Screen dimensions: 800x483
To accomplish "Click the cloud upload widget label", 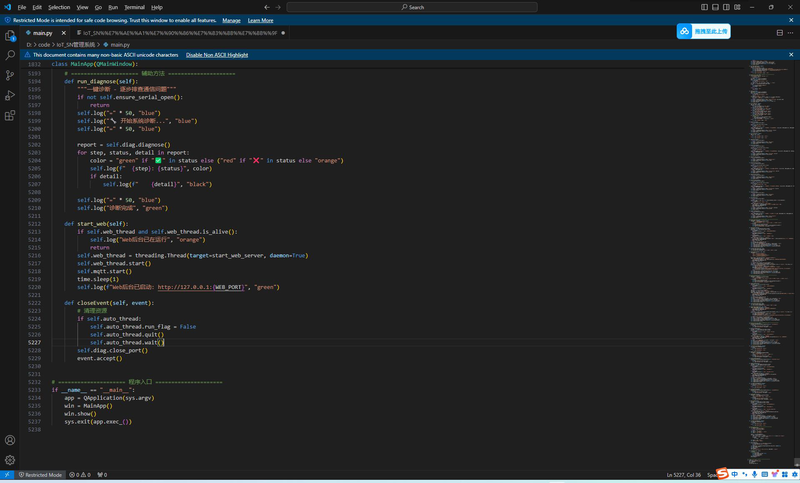I will [711, 31].
